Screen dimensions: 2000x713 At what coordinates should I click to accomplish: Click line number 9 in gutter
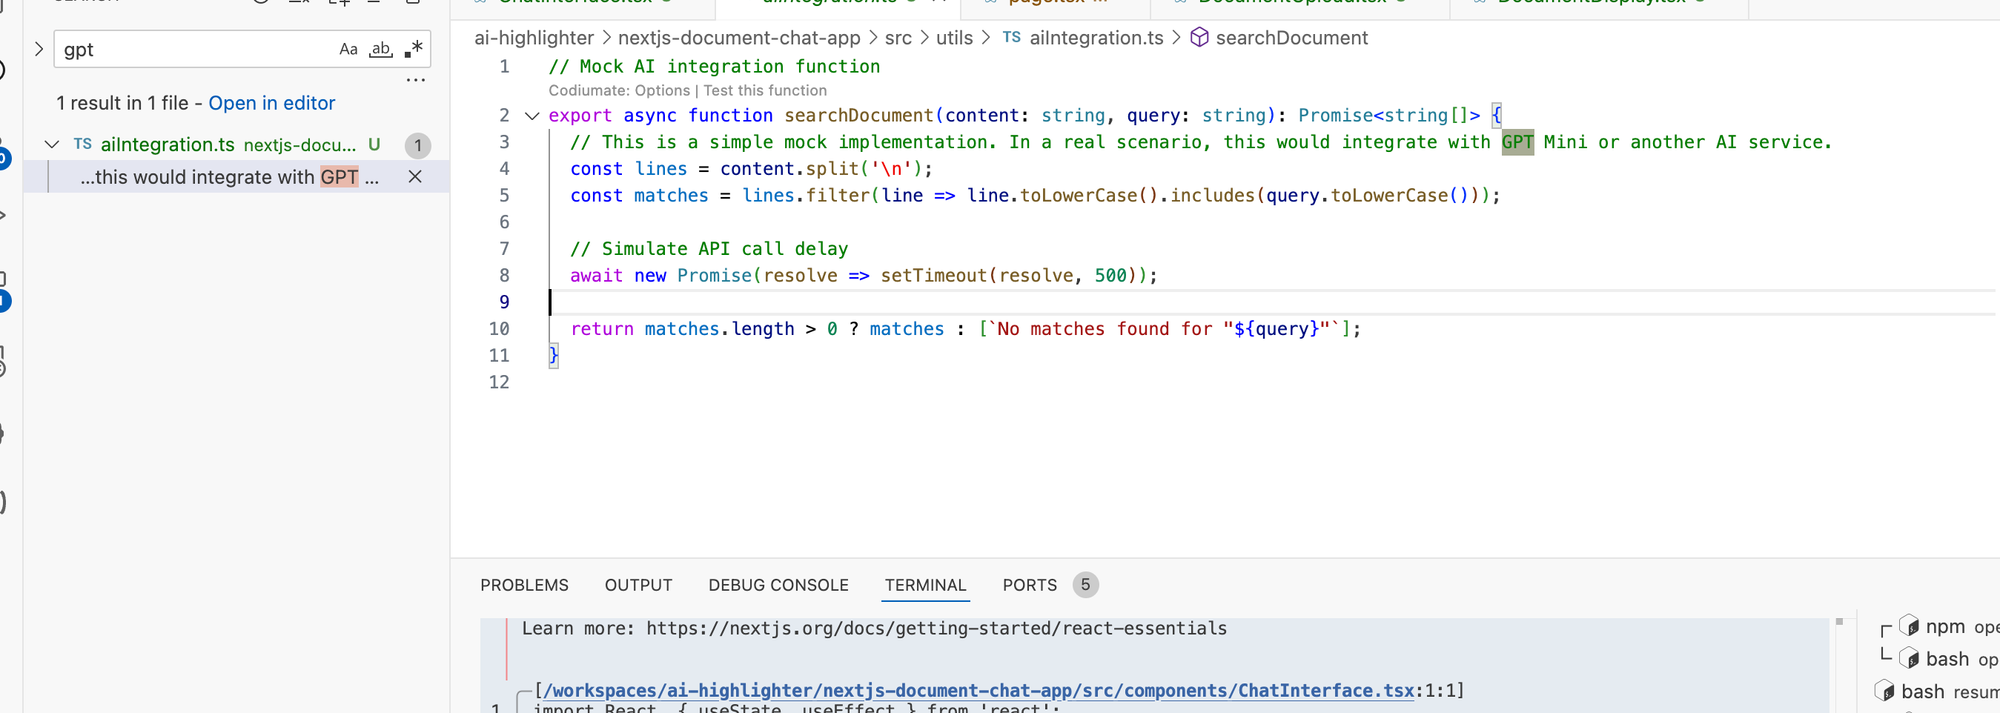click(504, 302)
